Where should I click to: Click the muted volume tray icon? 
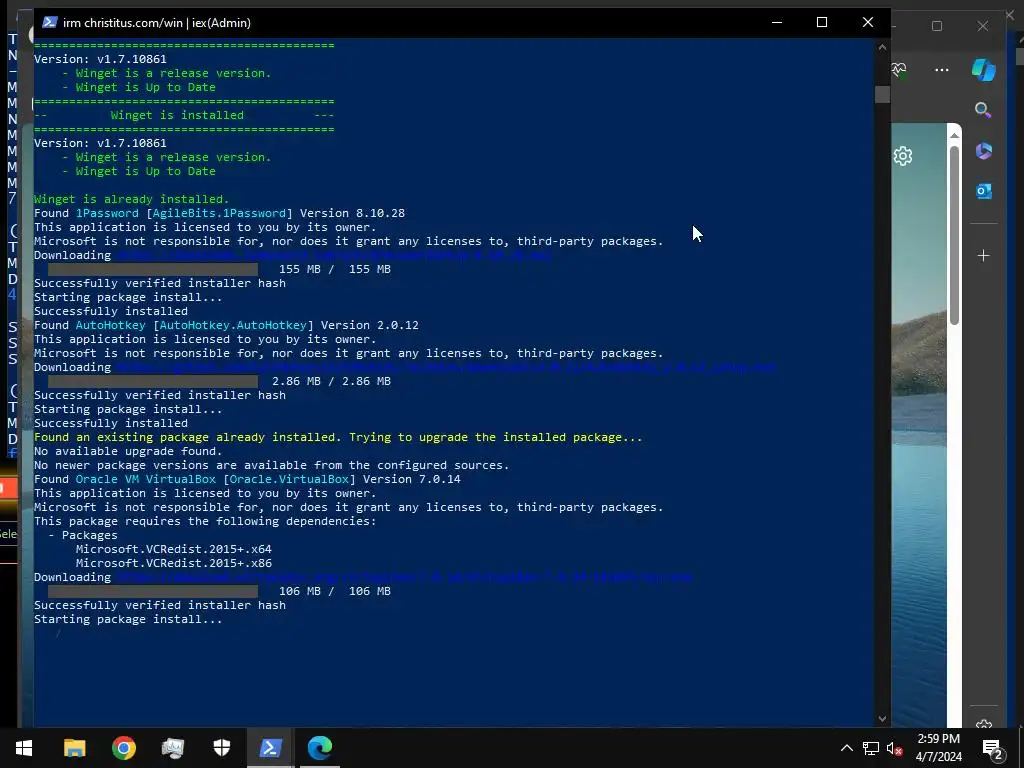click(895, 748)
